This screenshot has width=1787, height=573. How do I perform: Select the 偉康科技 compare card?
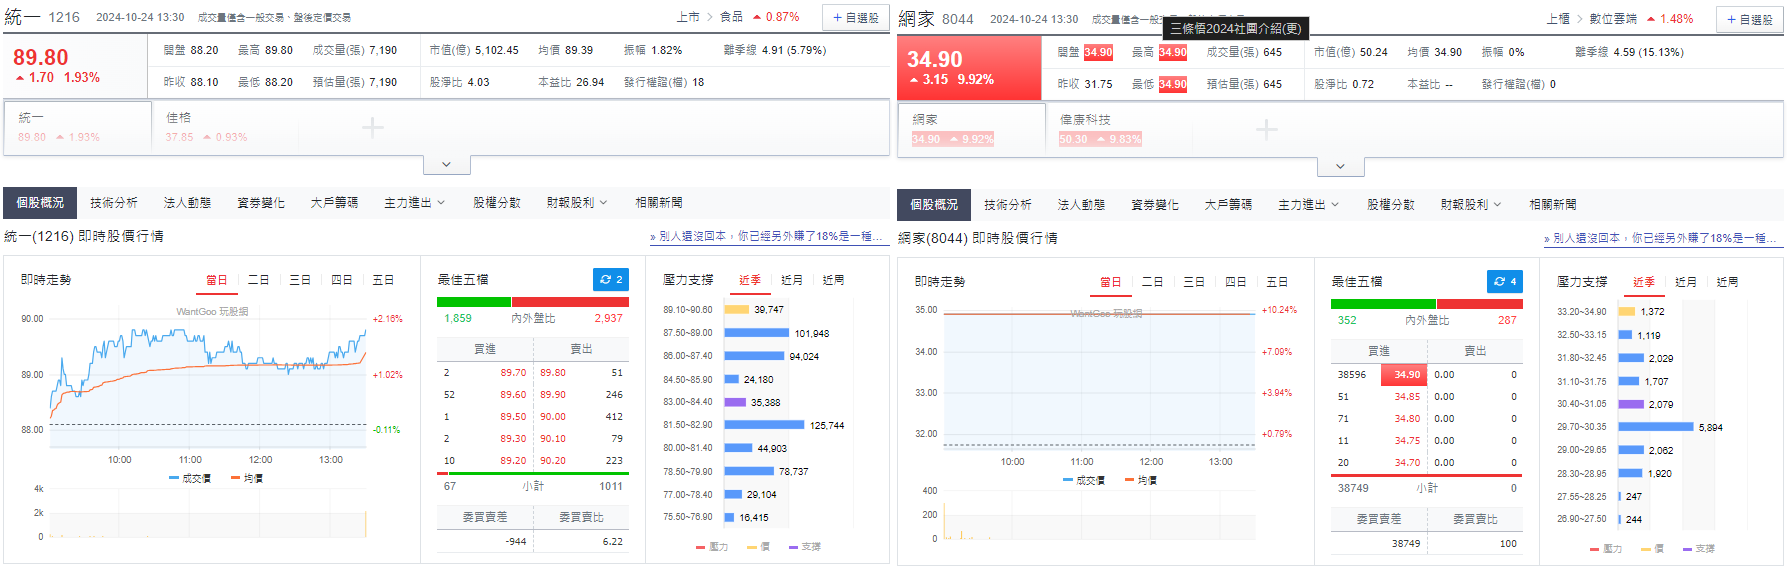click(1119, 129)
